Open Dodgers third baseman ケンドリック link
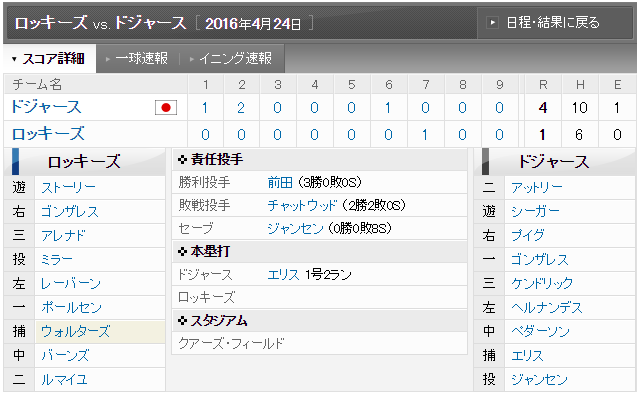640x400 pixels. coord(542,284)
